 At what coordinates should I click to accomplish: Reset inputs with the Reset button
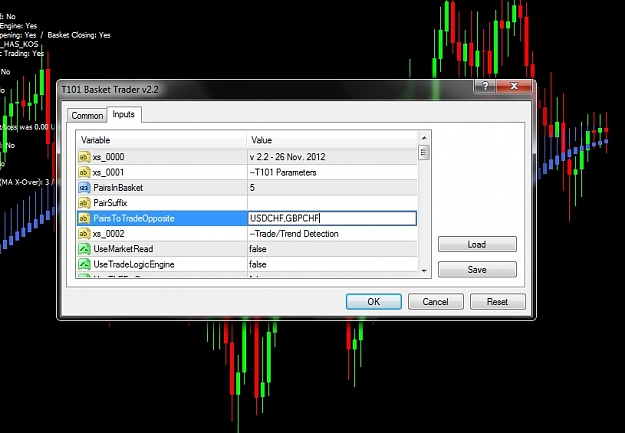click(497, 302)
